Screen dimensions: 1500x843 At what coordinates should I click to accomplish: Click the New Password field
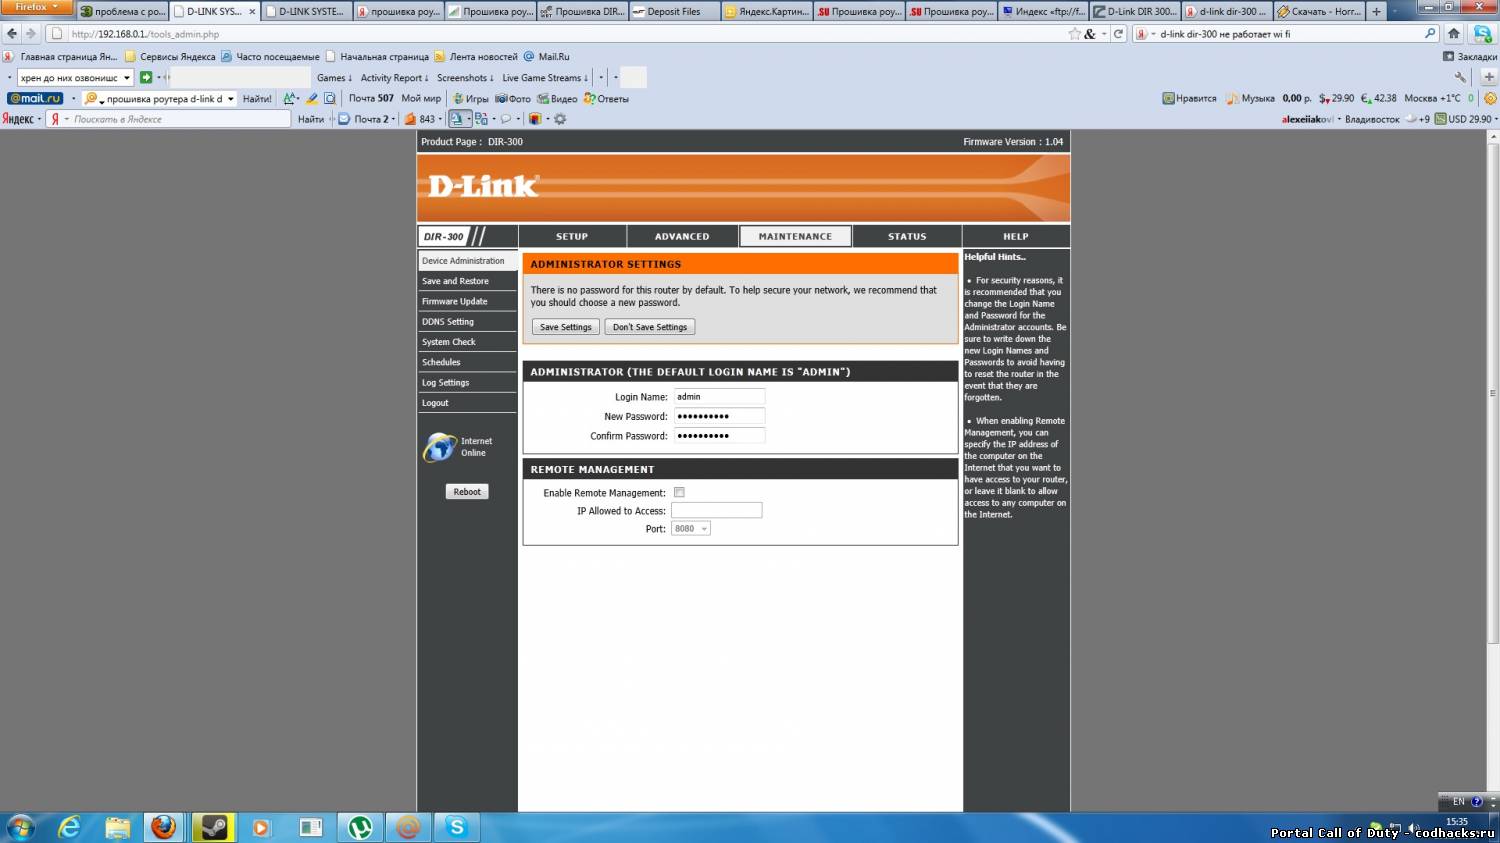pos(719,416)
